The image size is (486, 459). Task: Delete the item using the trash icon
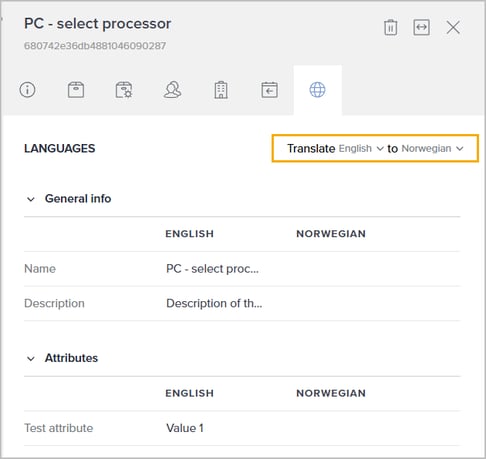(390, 27)
